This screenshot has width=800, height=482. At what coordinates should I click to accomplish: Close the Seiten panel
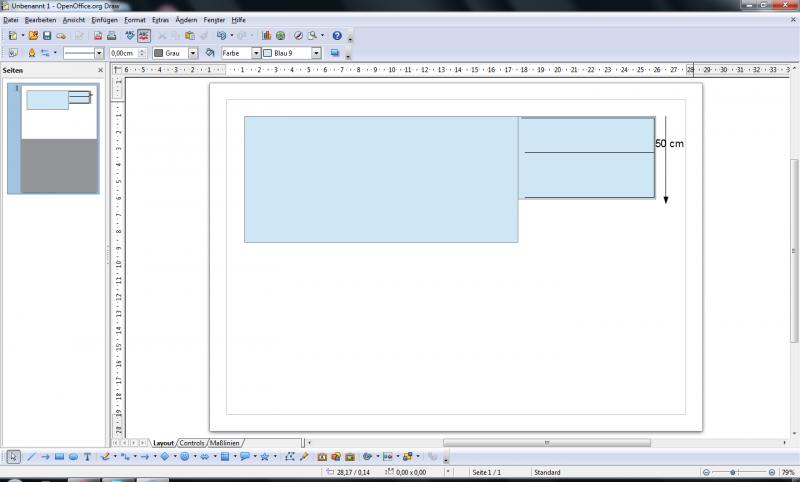click(100, 71)
